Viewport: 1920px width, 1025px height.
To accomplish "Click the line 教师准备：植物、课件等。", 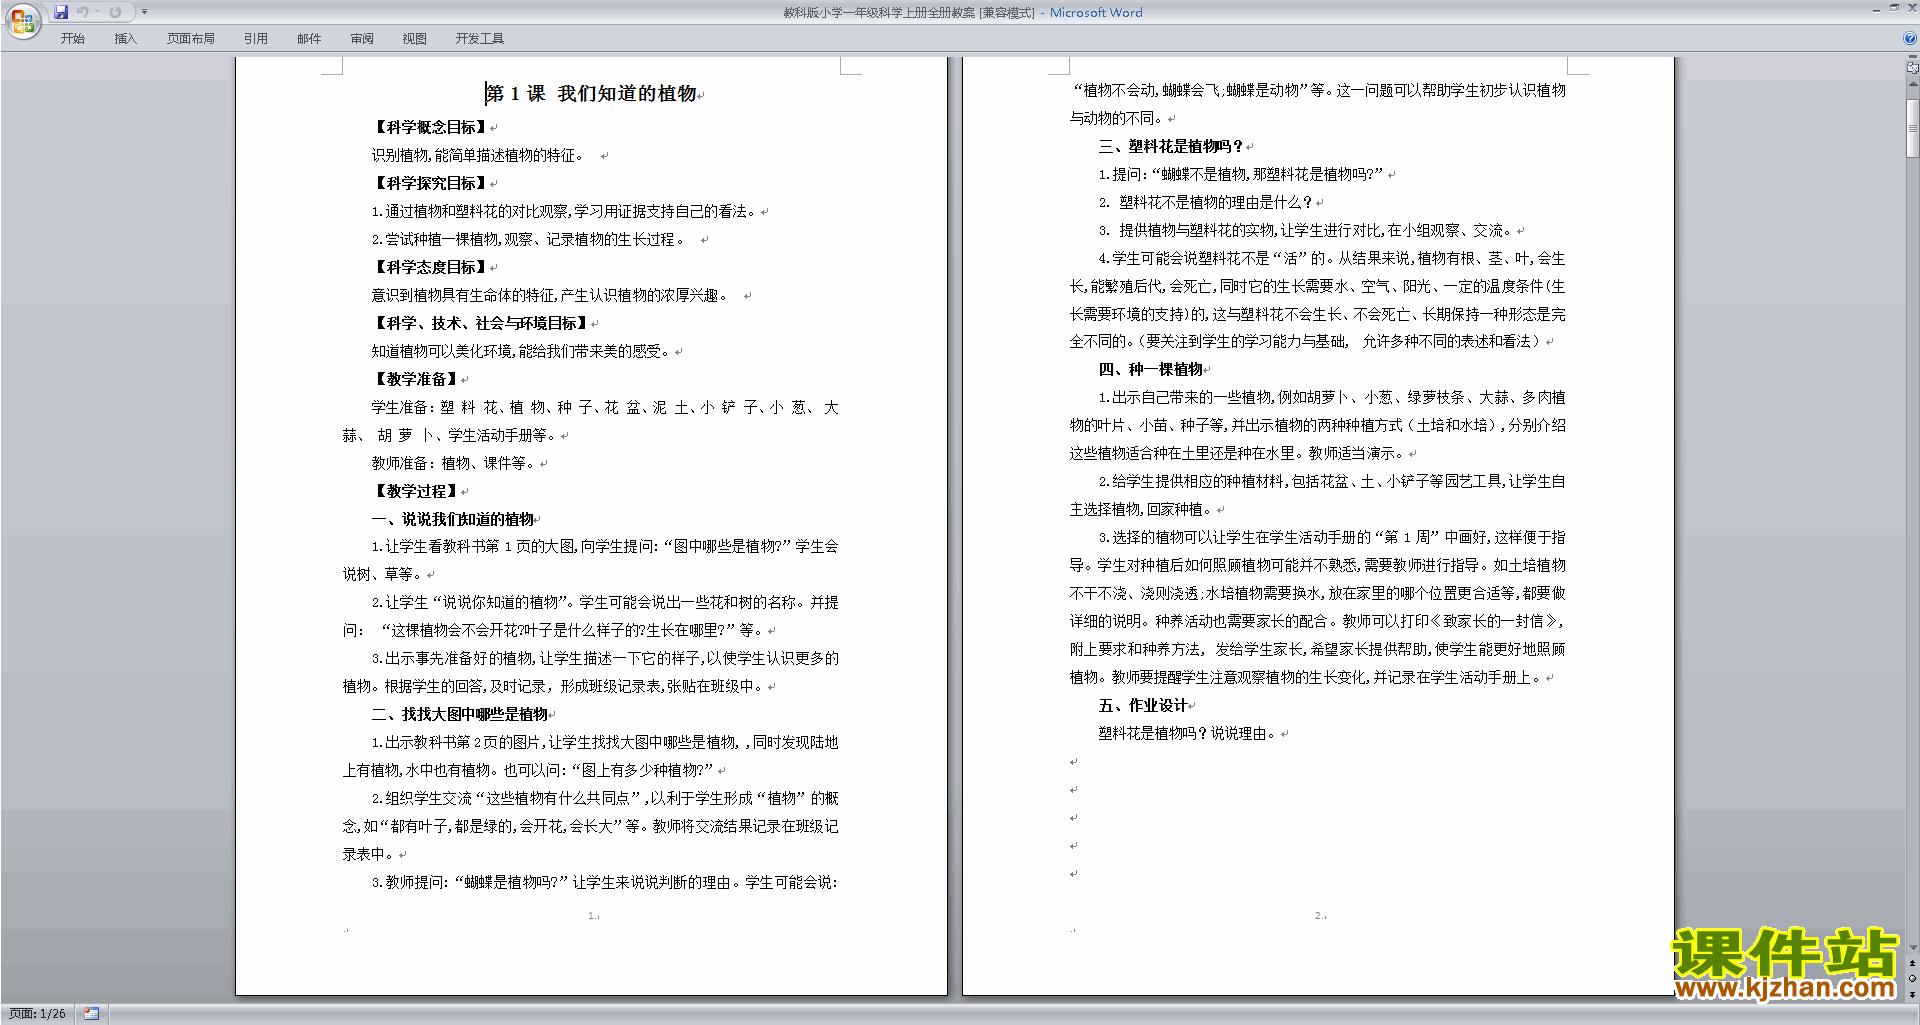I will click(x=455, y=463).
